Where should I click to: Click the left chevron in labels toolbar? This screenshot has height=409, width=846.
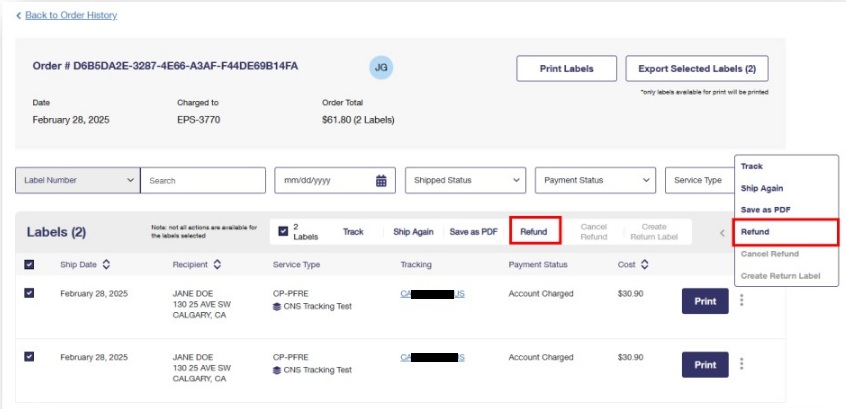[722, 232]
